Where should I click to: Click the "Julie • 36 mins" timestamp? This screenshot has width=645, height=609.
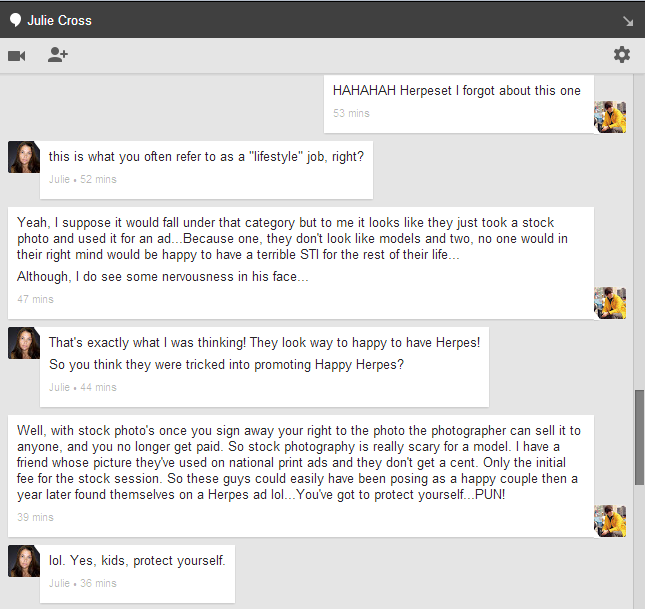(83, 583)
